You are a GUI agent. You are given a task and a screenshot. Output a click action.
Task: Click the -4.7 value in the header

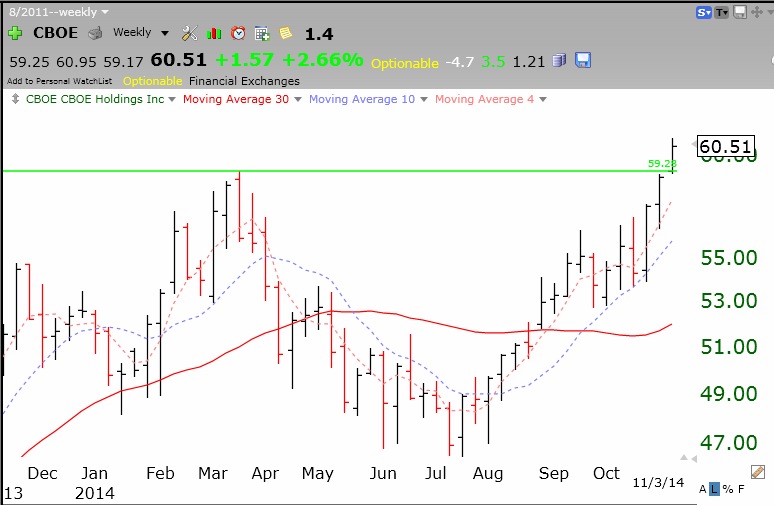coord(460,62)
